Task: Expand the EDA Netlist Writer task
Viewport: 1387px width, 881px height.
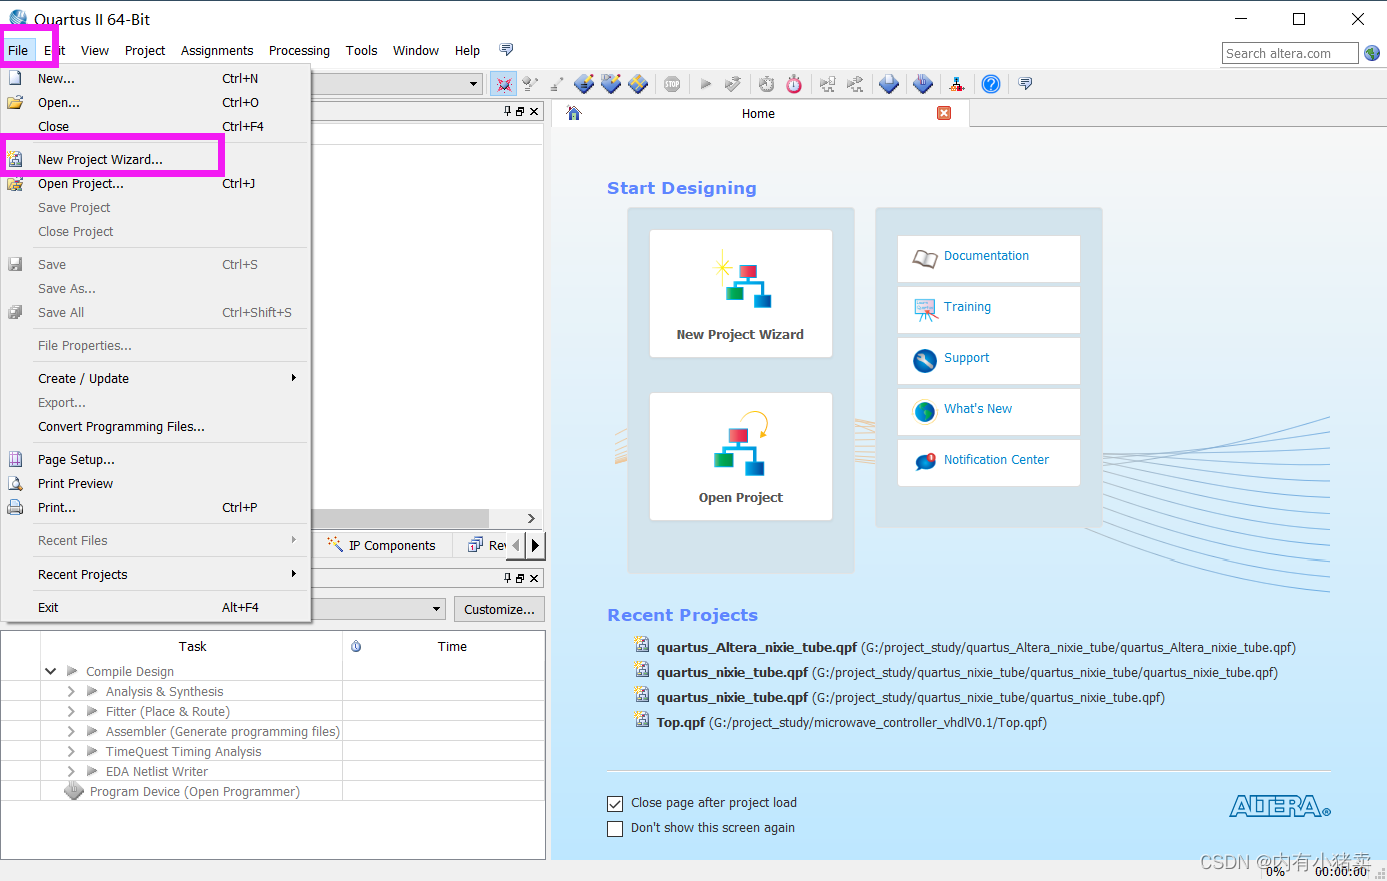Action: pyautogui.click(x=71, y=771)
